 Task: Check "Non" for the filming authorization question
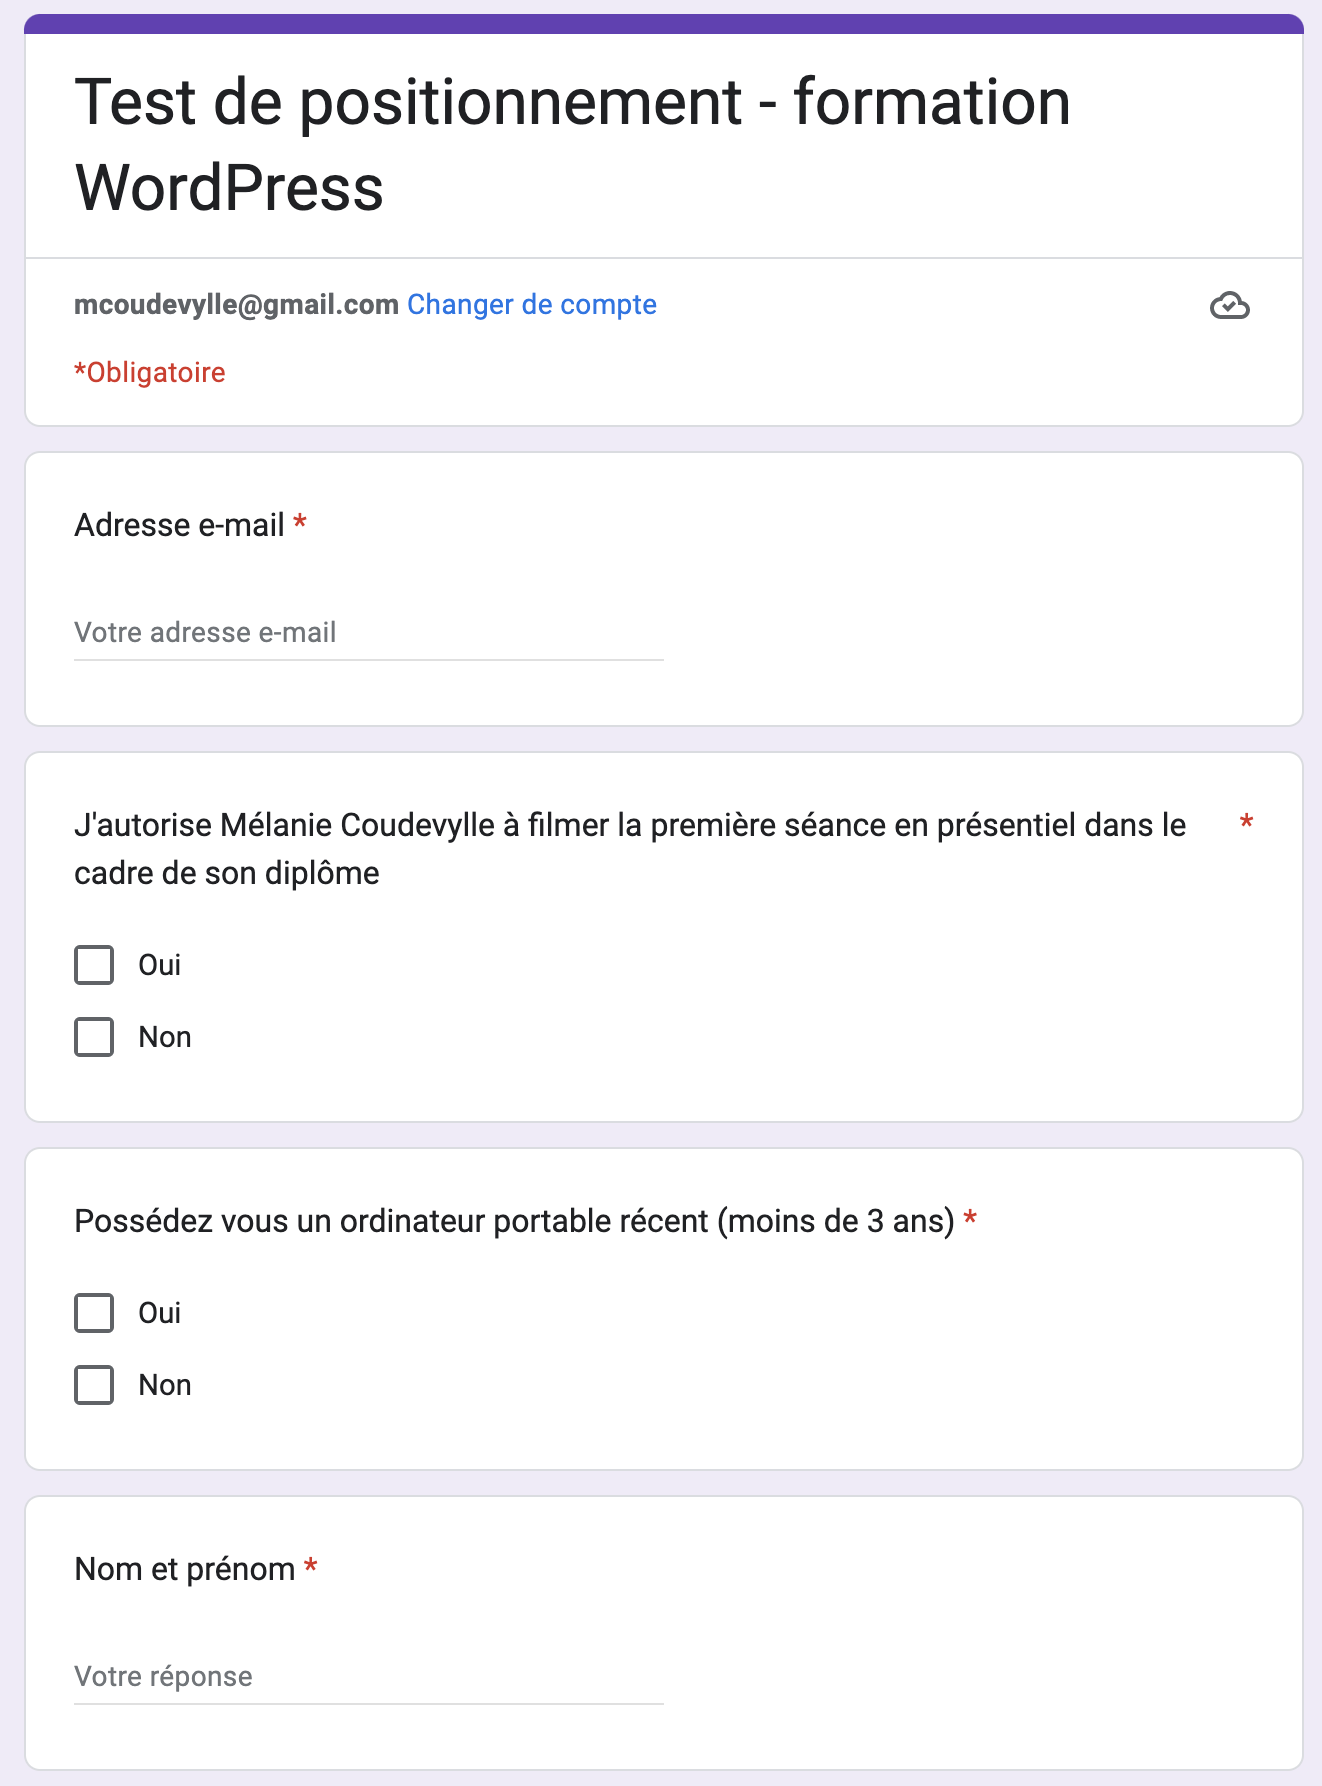point(94,1037)
